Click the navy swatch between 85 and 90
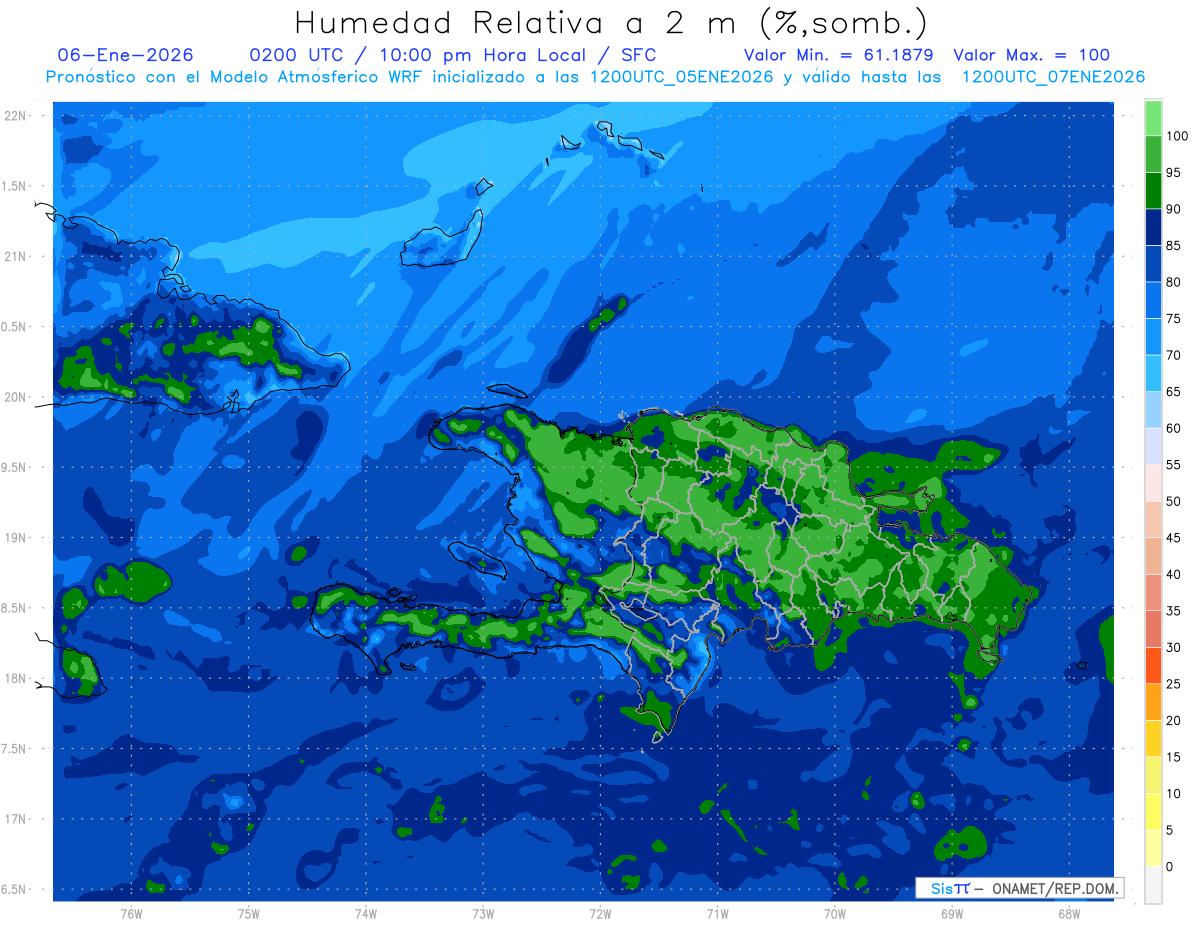 (1153, 228)
